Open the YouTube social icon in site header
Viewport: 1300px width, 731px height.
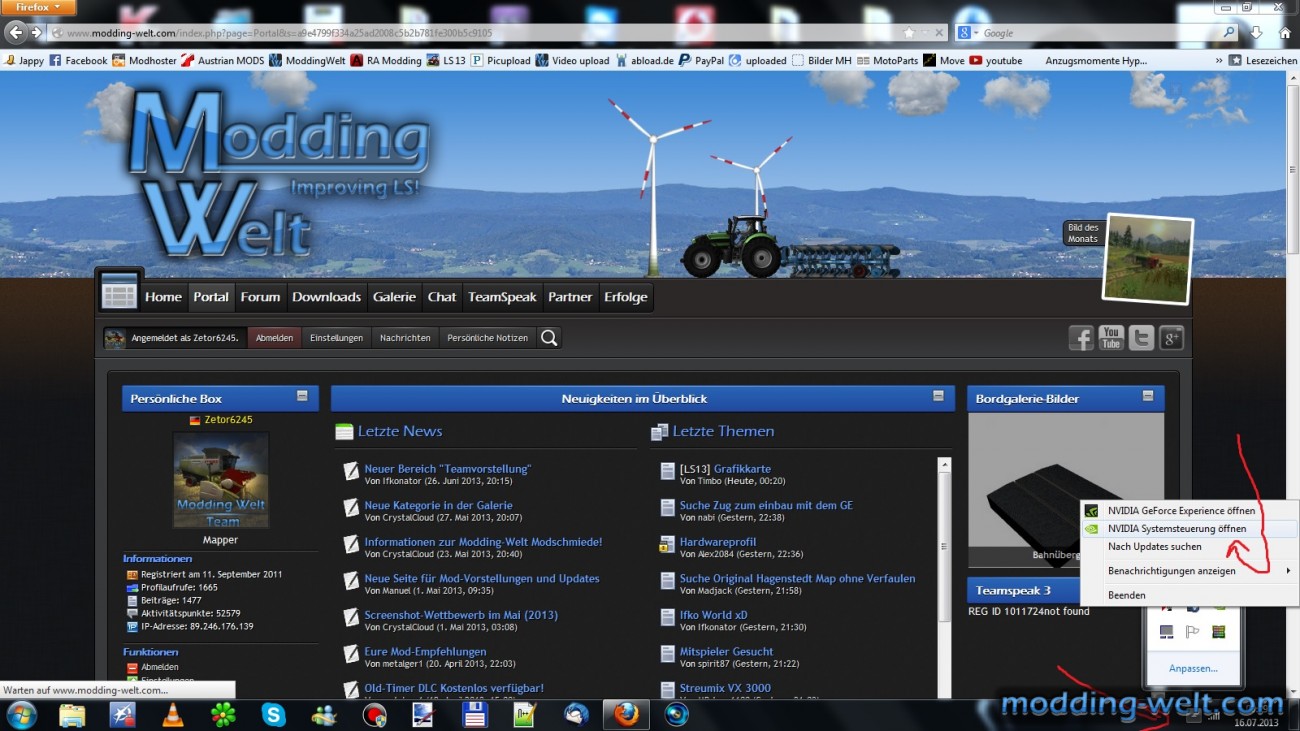(1111, 338)
